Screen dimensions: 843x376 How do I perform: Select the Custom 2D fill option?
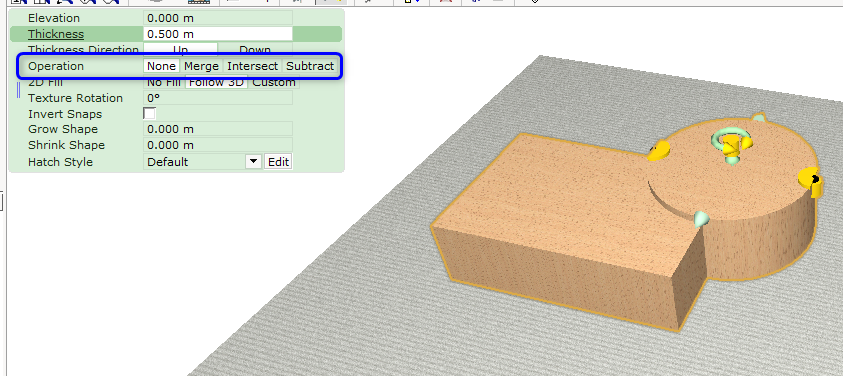point(274,82)
